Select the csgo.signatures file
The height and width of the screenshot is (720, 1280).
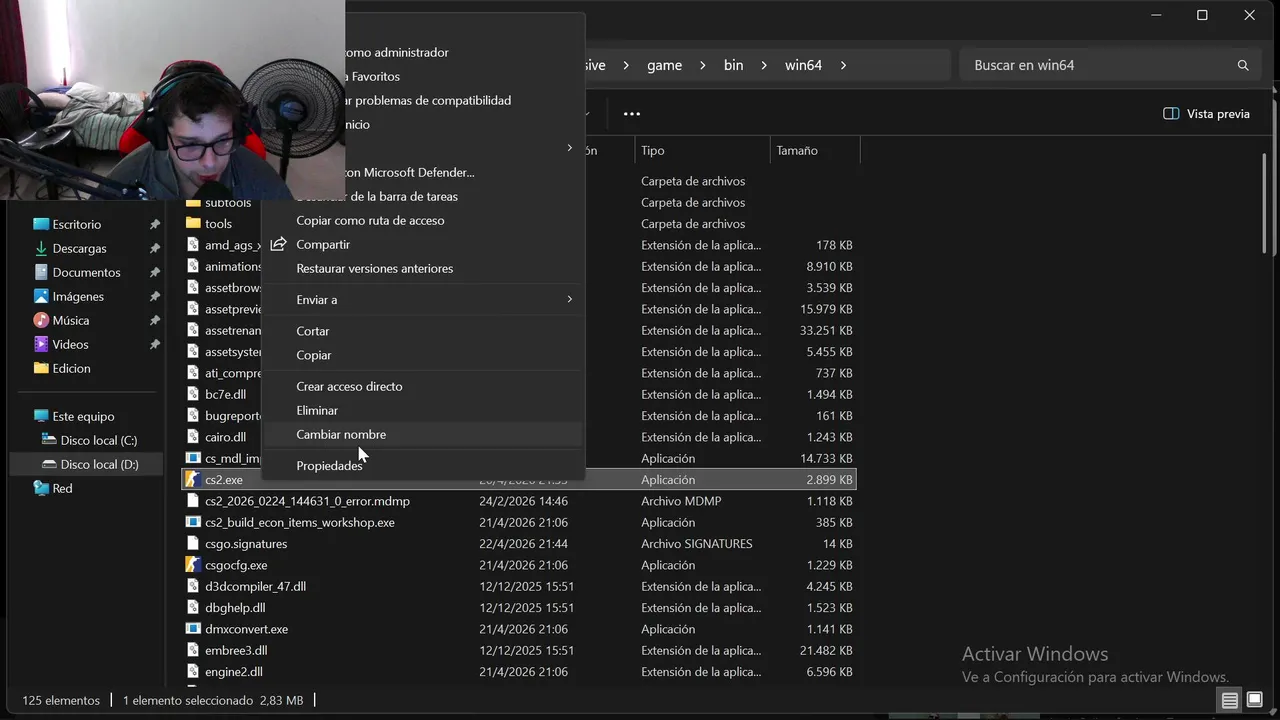tap(246, 544)
